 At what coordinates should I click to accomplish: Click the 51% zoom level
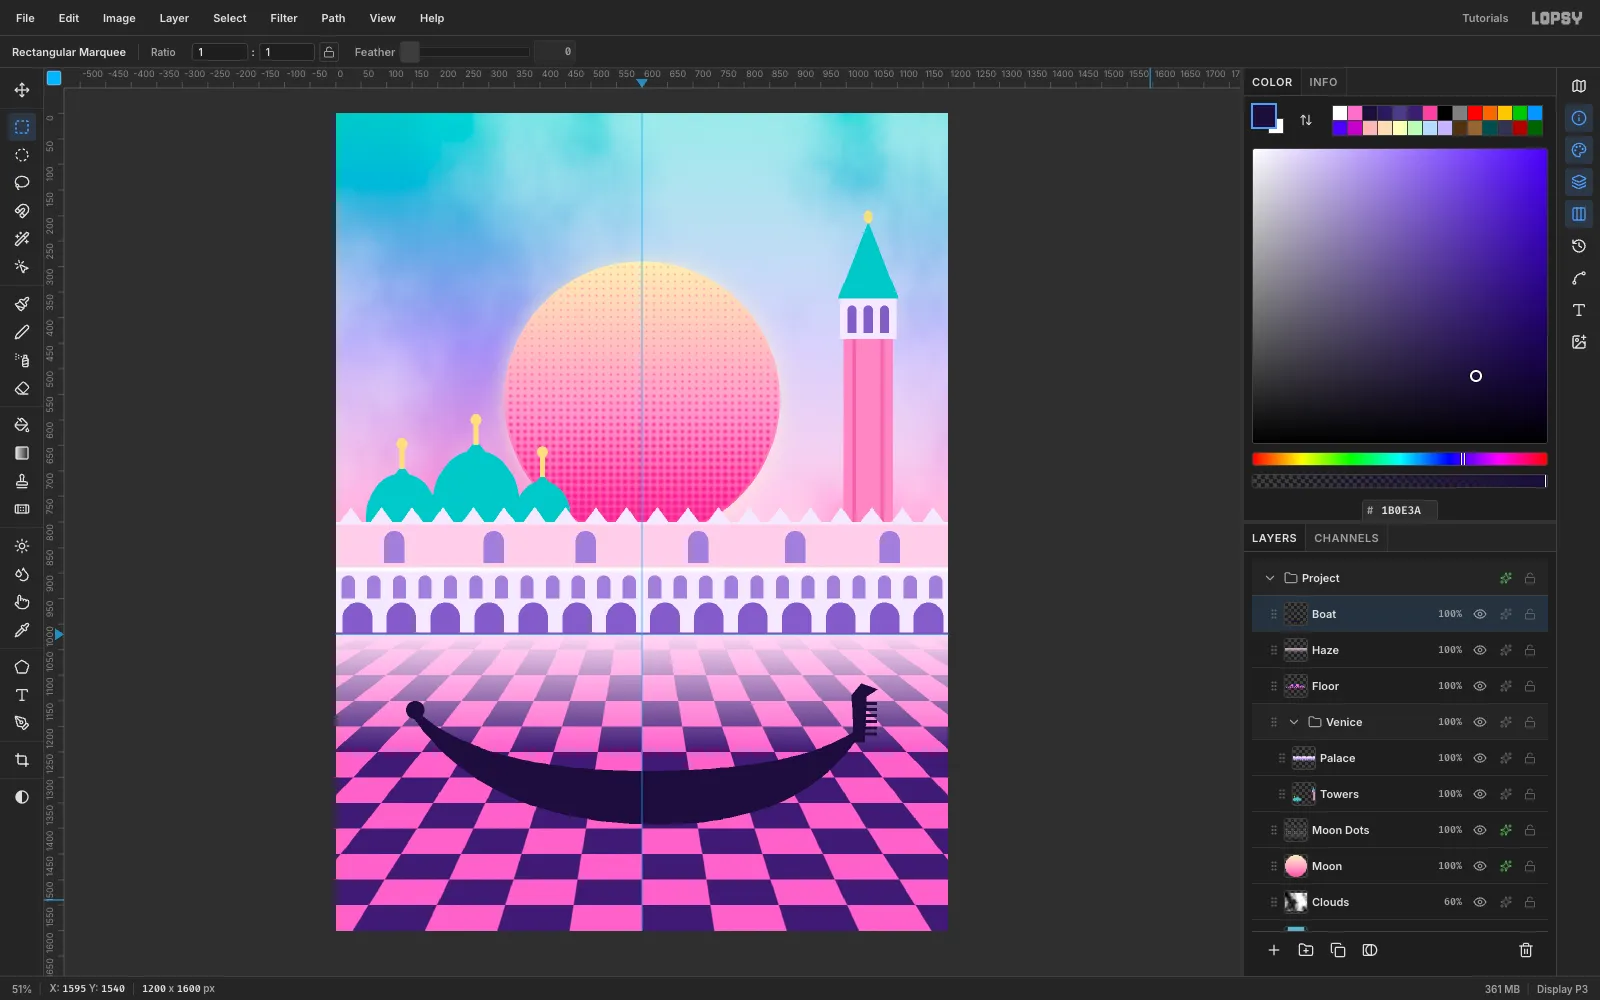point(22,989)
